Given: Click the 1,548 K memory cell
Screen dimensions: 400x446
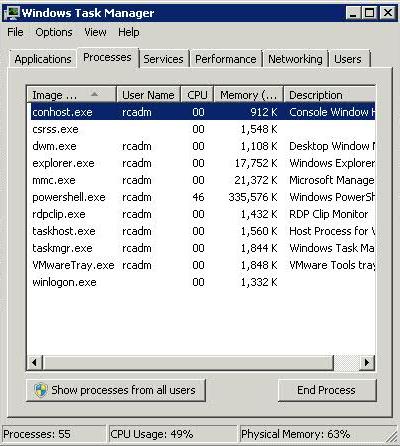Looking at the screenshot, I should [x=259, y=129].
